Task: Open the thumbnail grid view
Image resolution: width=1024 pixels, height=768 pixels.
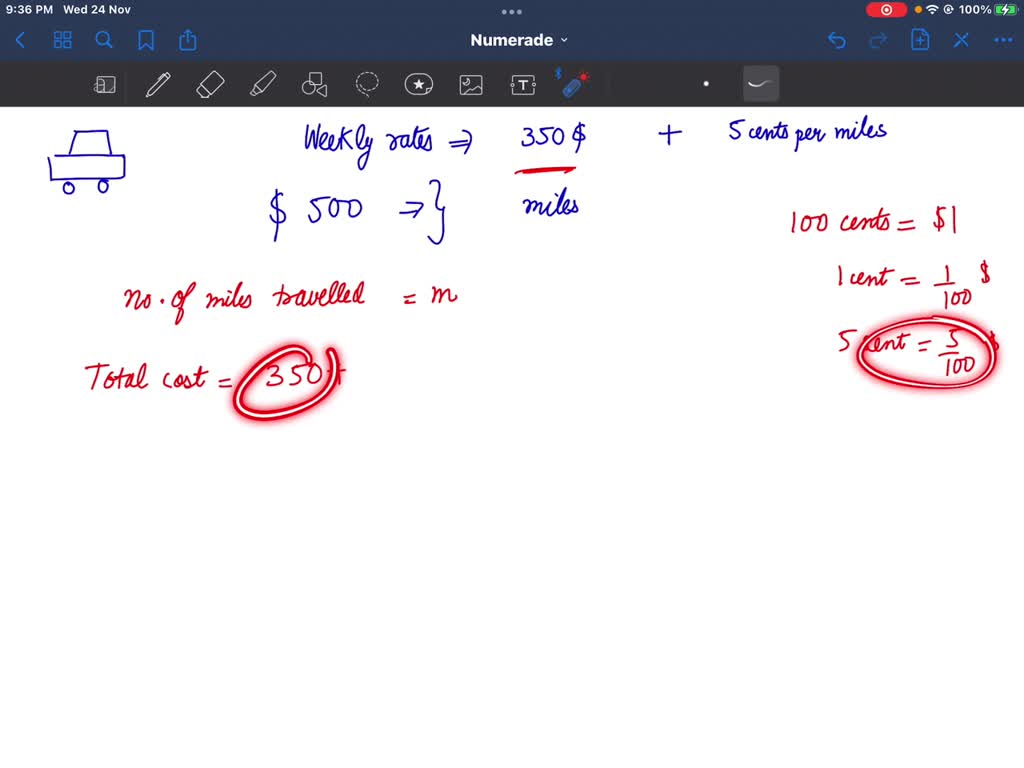Action: pos(63,40)
